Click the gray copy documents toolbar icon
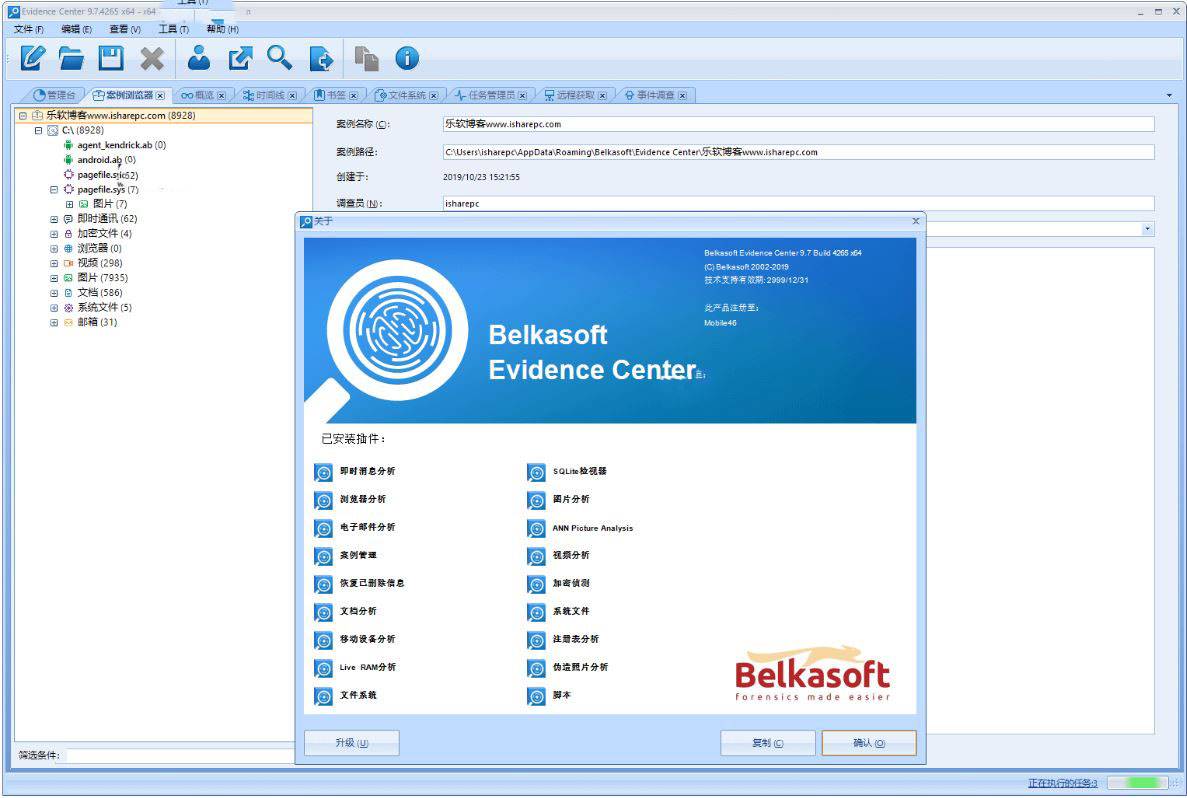The height and width of the screenshot is (798, 1187). 366,58
